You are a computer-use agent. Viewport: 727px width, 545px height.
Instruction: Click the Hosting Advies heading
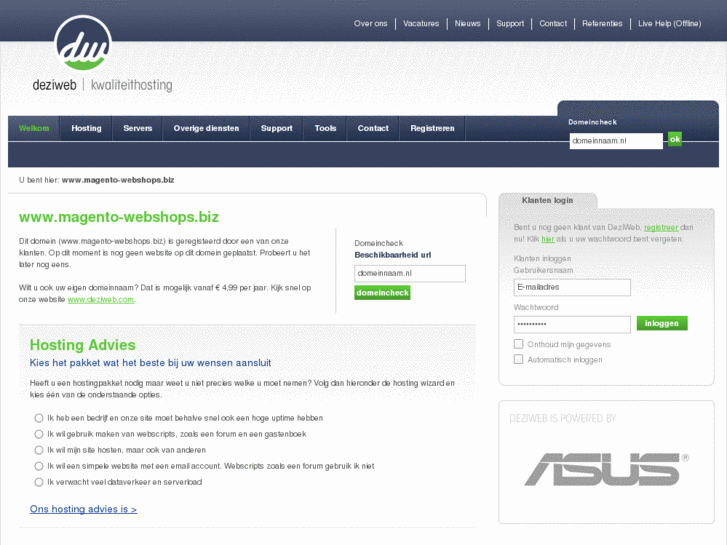pyautogui.click(x=83, y=345)
